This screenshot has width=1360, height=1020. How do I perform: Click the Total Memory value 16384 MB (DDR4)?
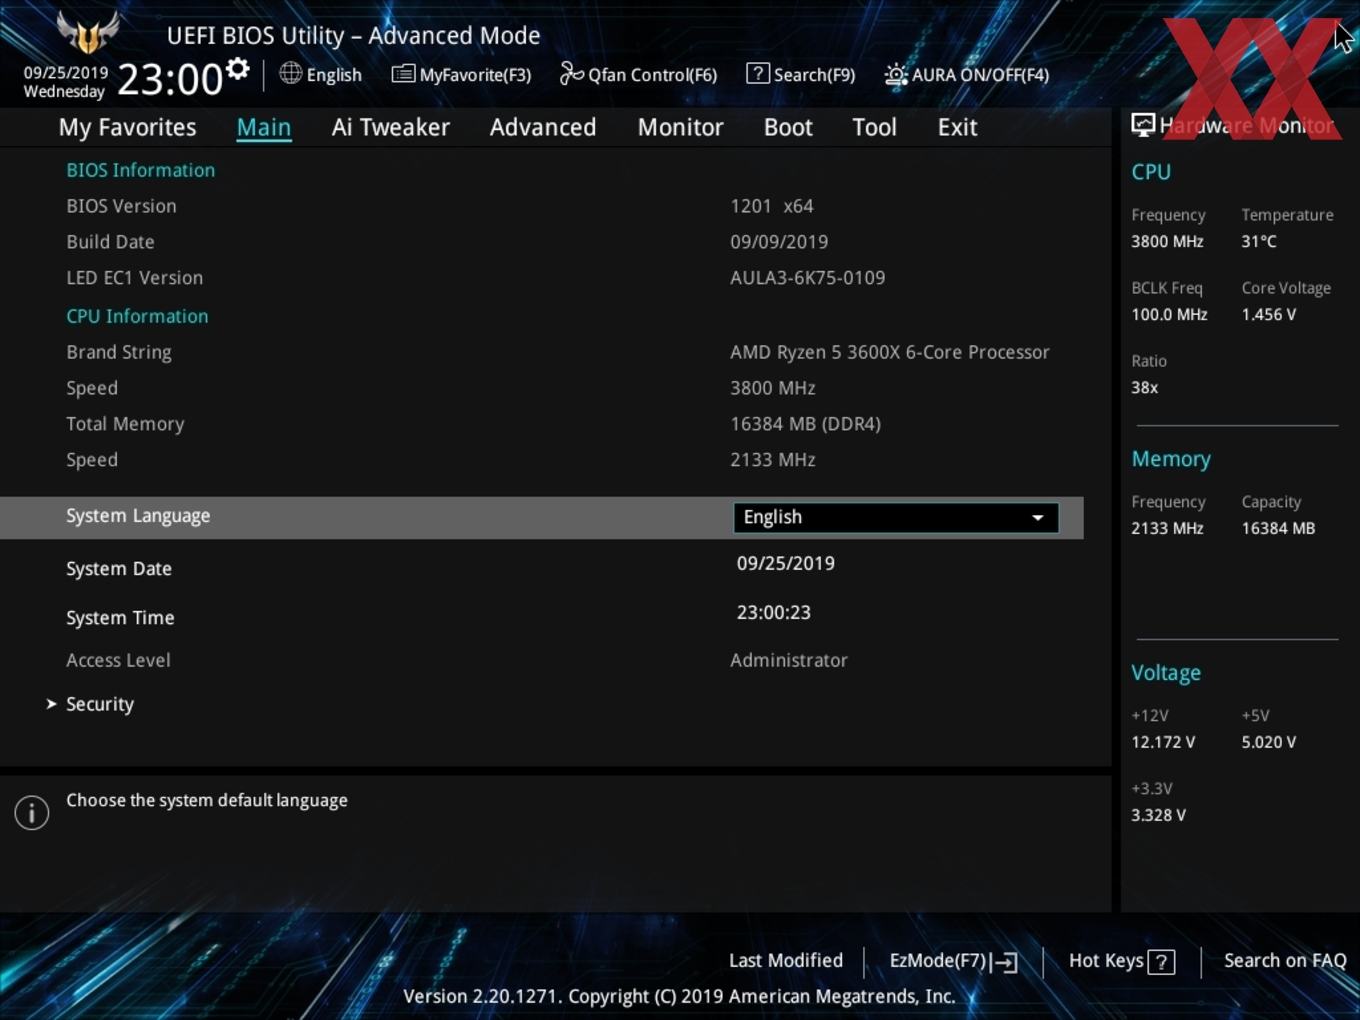point(806,424)
